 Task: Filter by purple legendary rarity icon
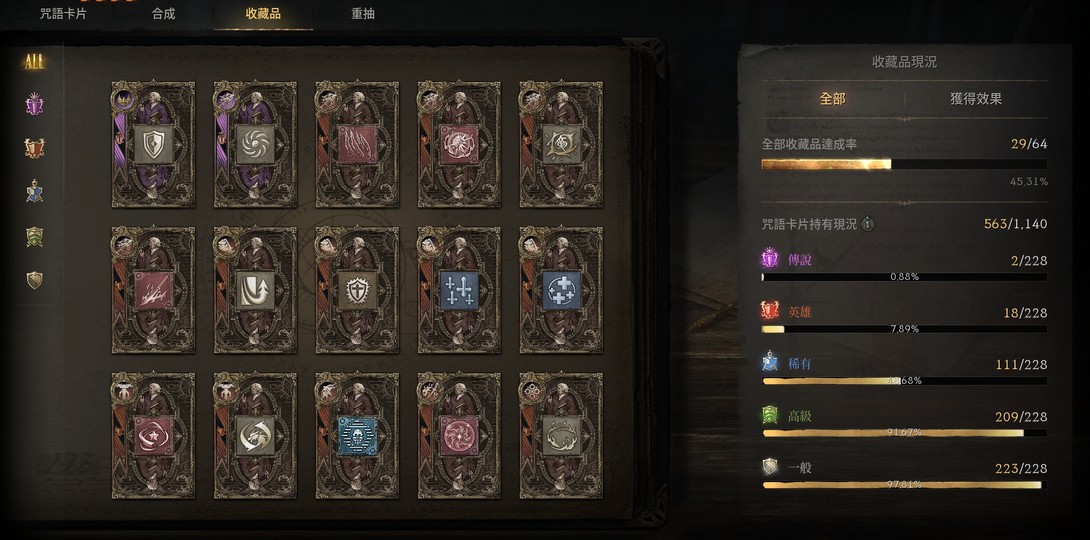(34, 105)
